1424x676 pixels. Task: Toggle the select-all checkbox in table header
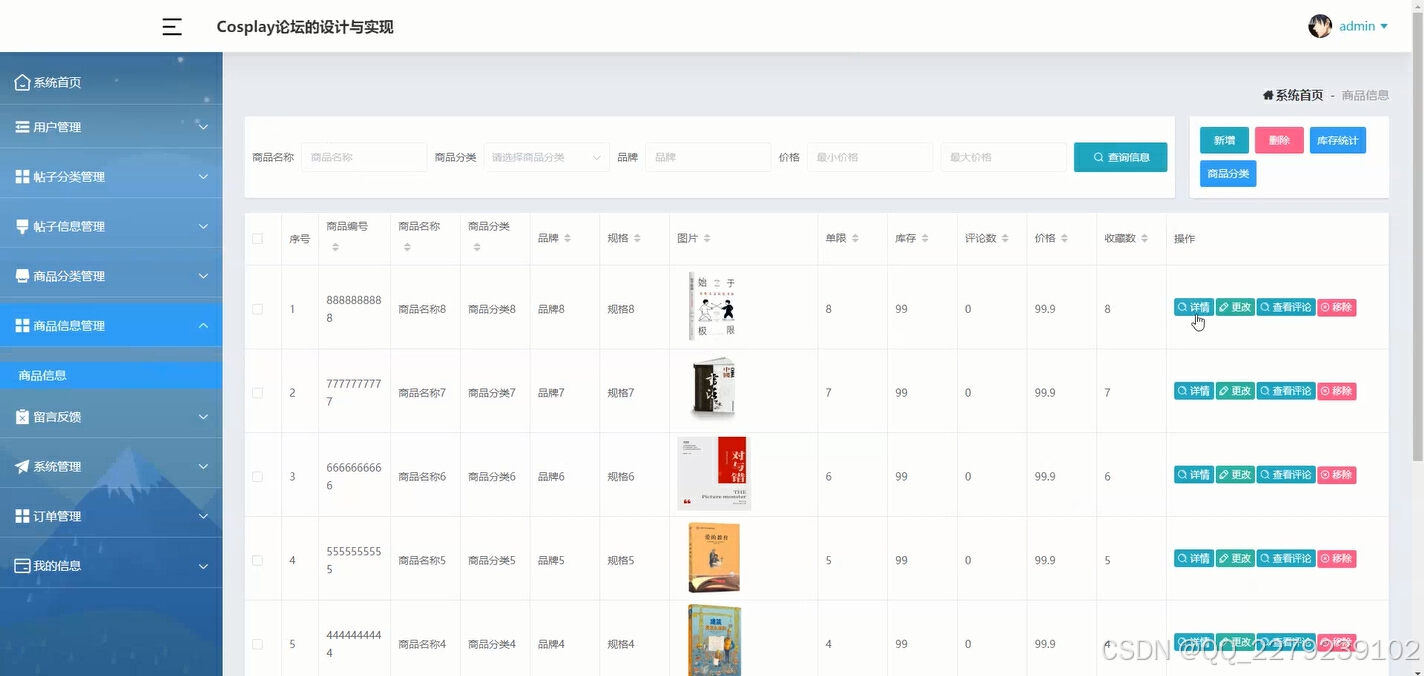pyautogui.click(x=257, y=238)
